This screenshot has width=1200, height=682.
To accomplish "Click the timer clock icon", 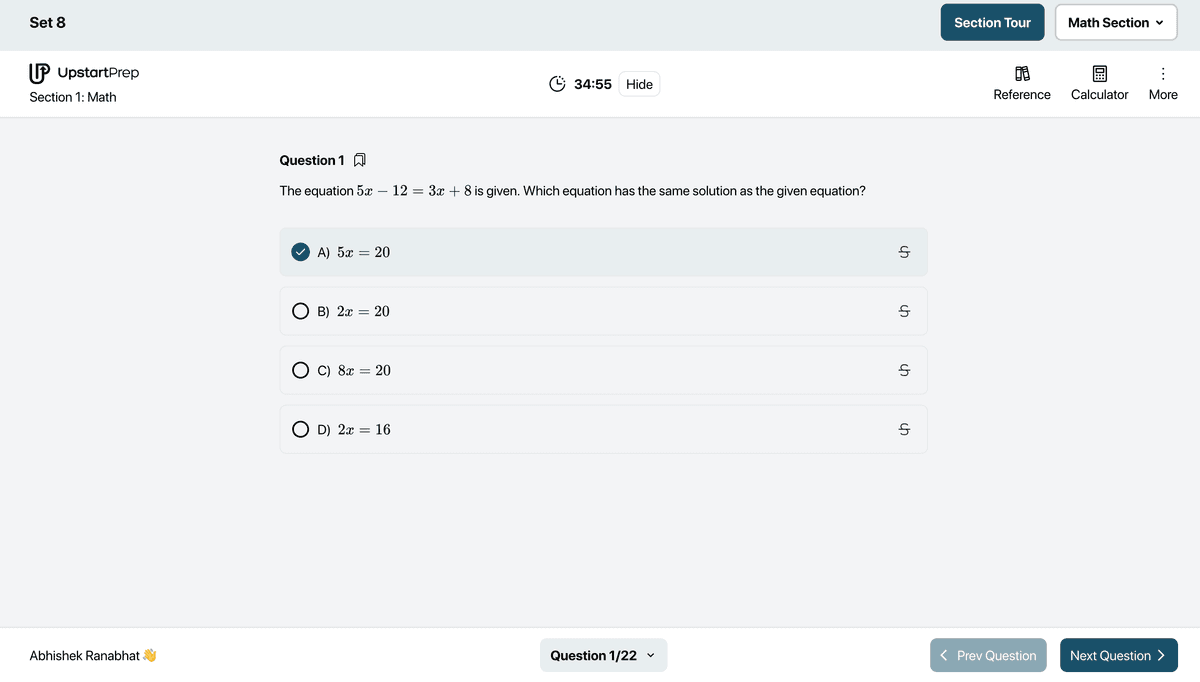I will click(558, 84).
